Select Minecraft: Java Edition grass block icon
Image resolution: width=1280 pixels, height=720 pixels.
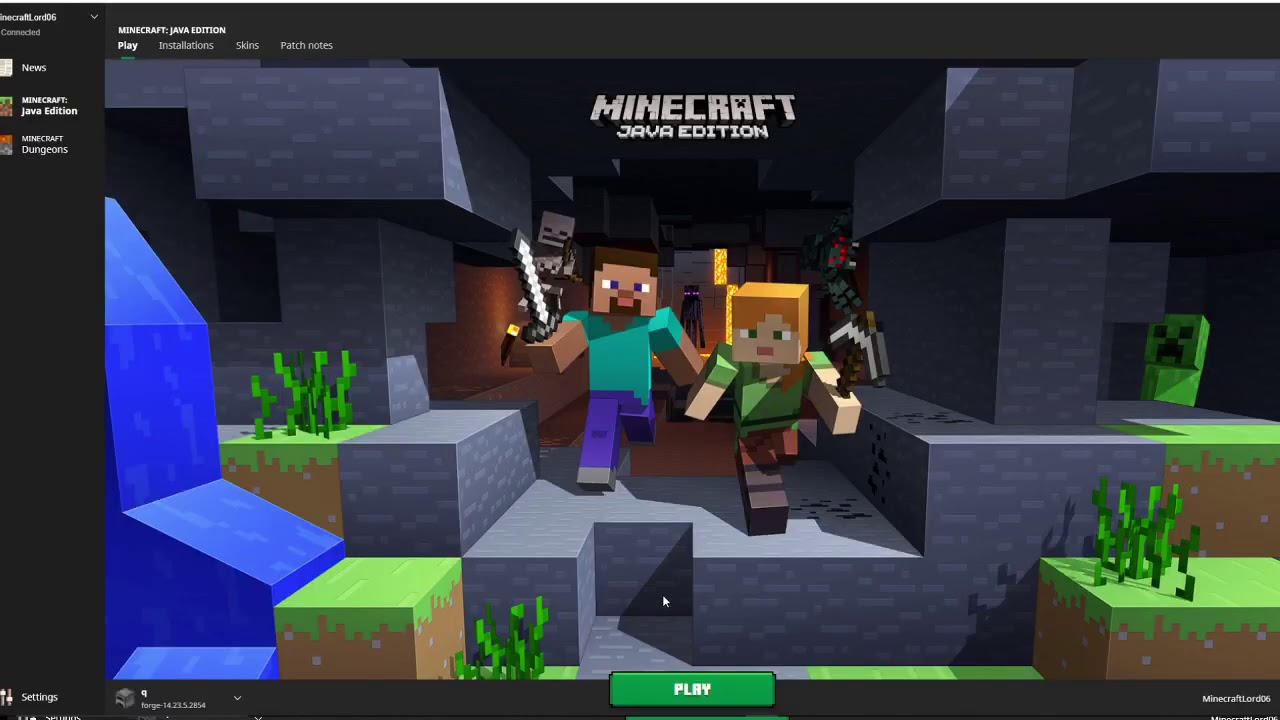6,106
